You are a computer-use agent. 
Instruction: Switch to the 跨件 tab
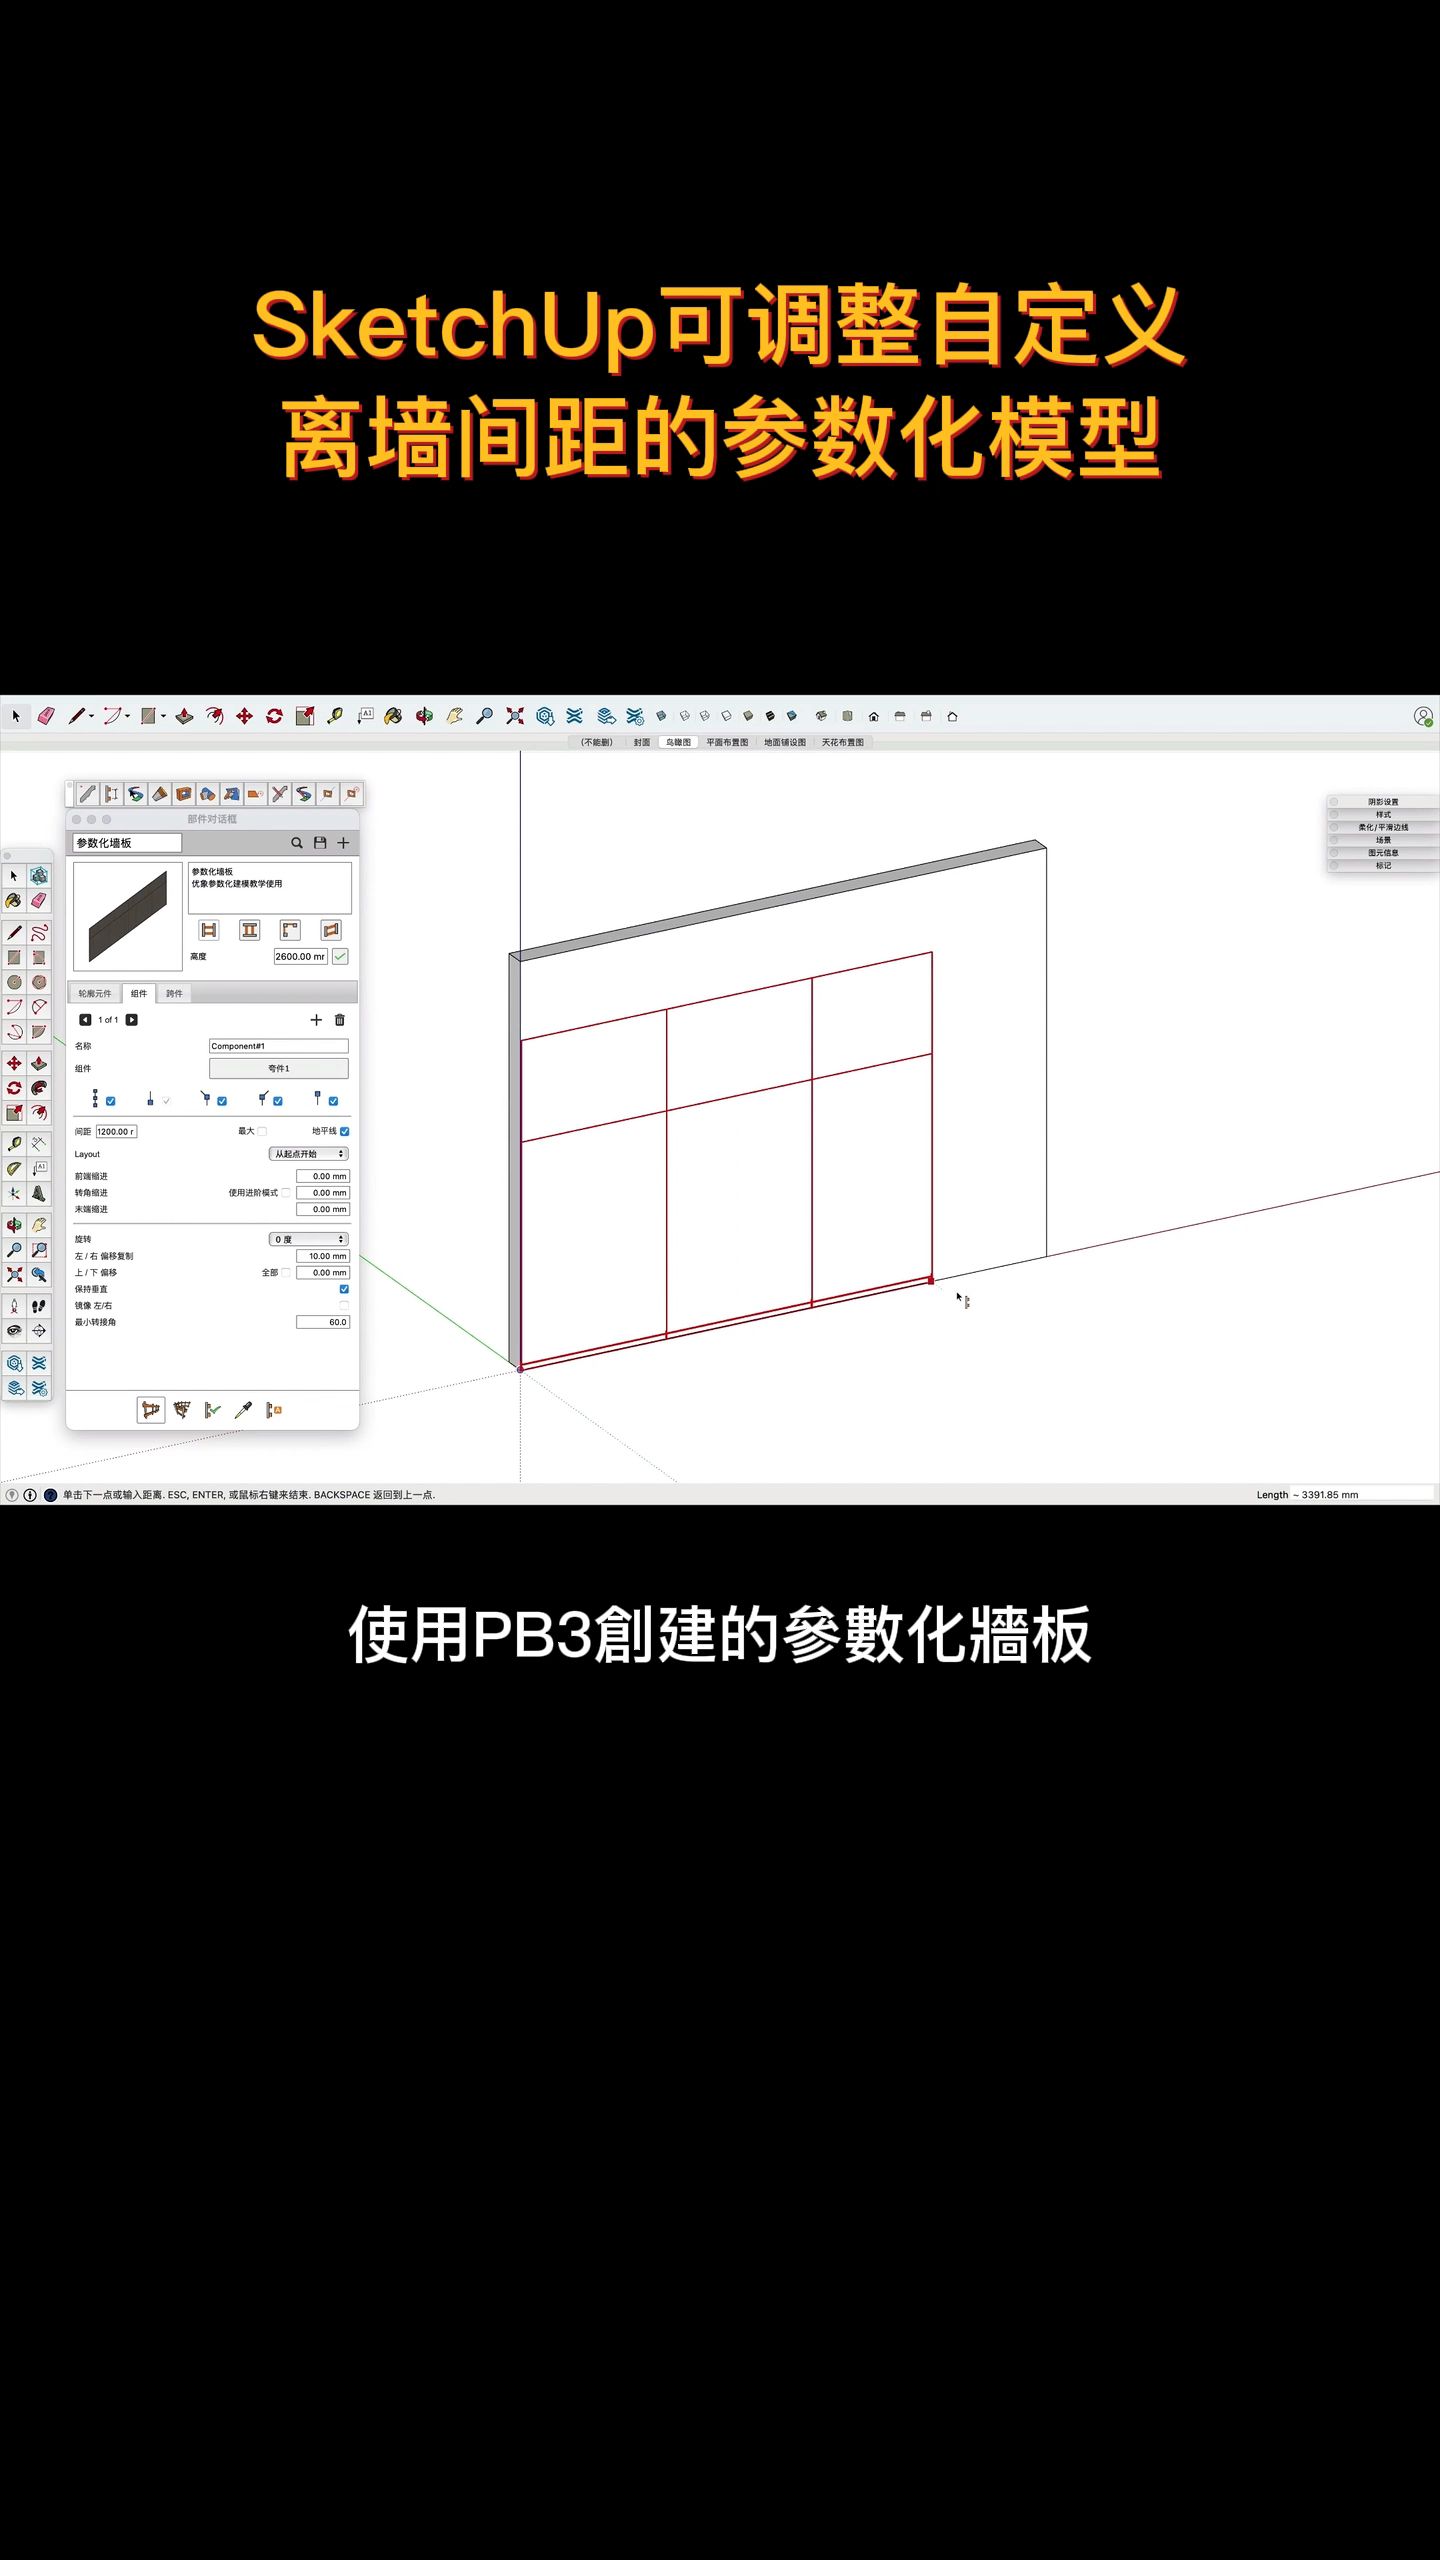click(174, 993)
